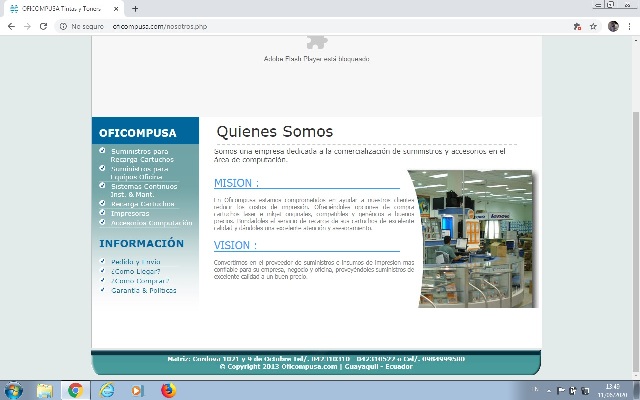Click the 'Quienes Somos' heading
The image size is (640, 400).
275,131
